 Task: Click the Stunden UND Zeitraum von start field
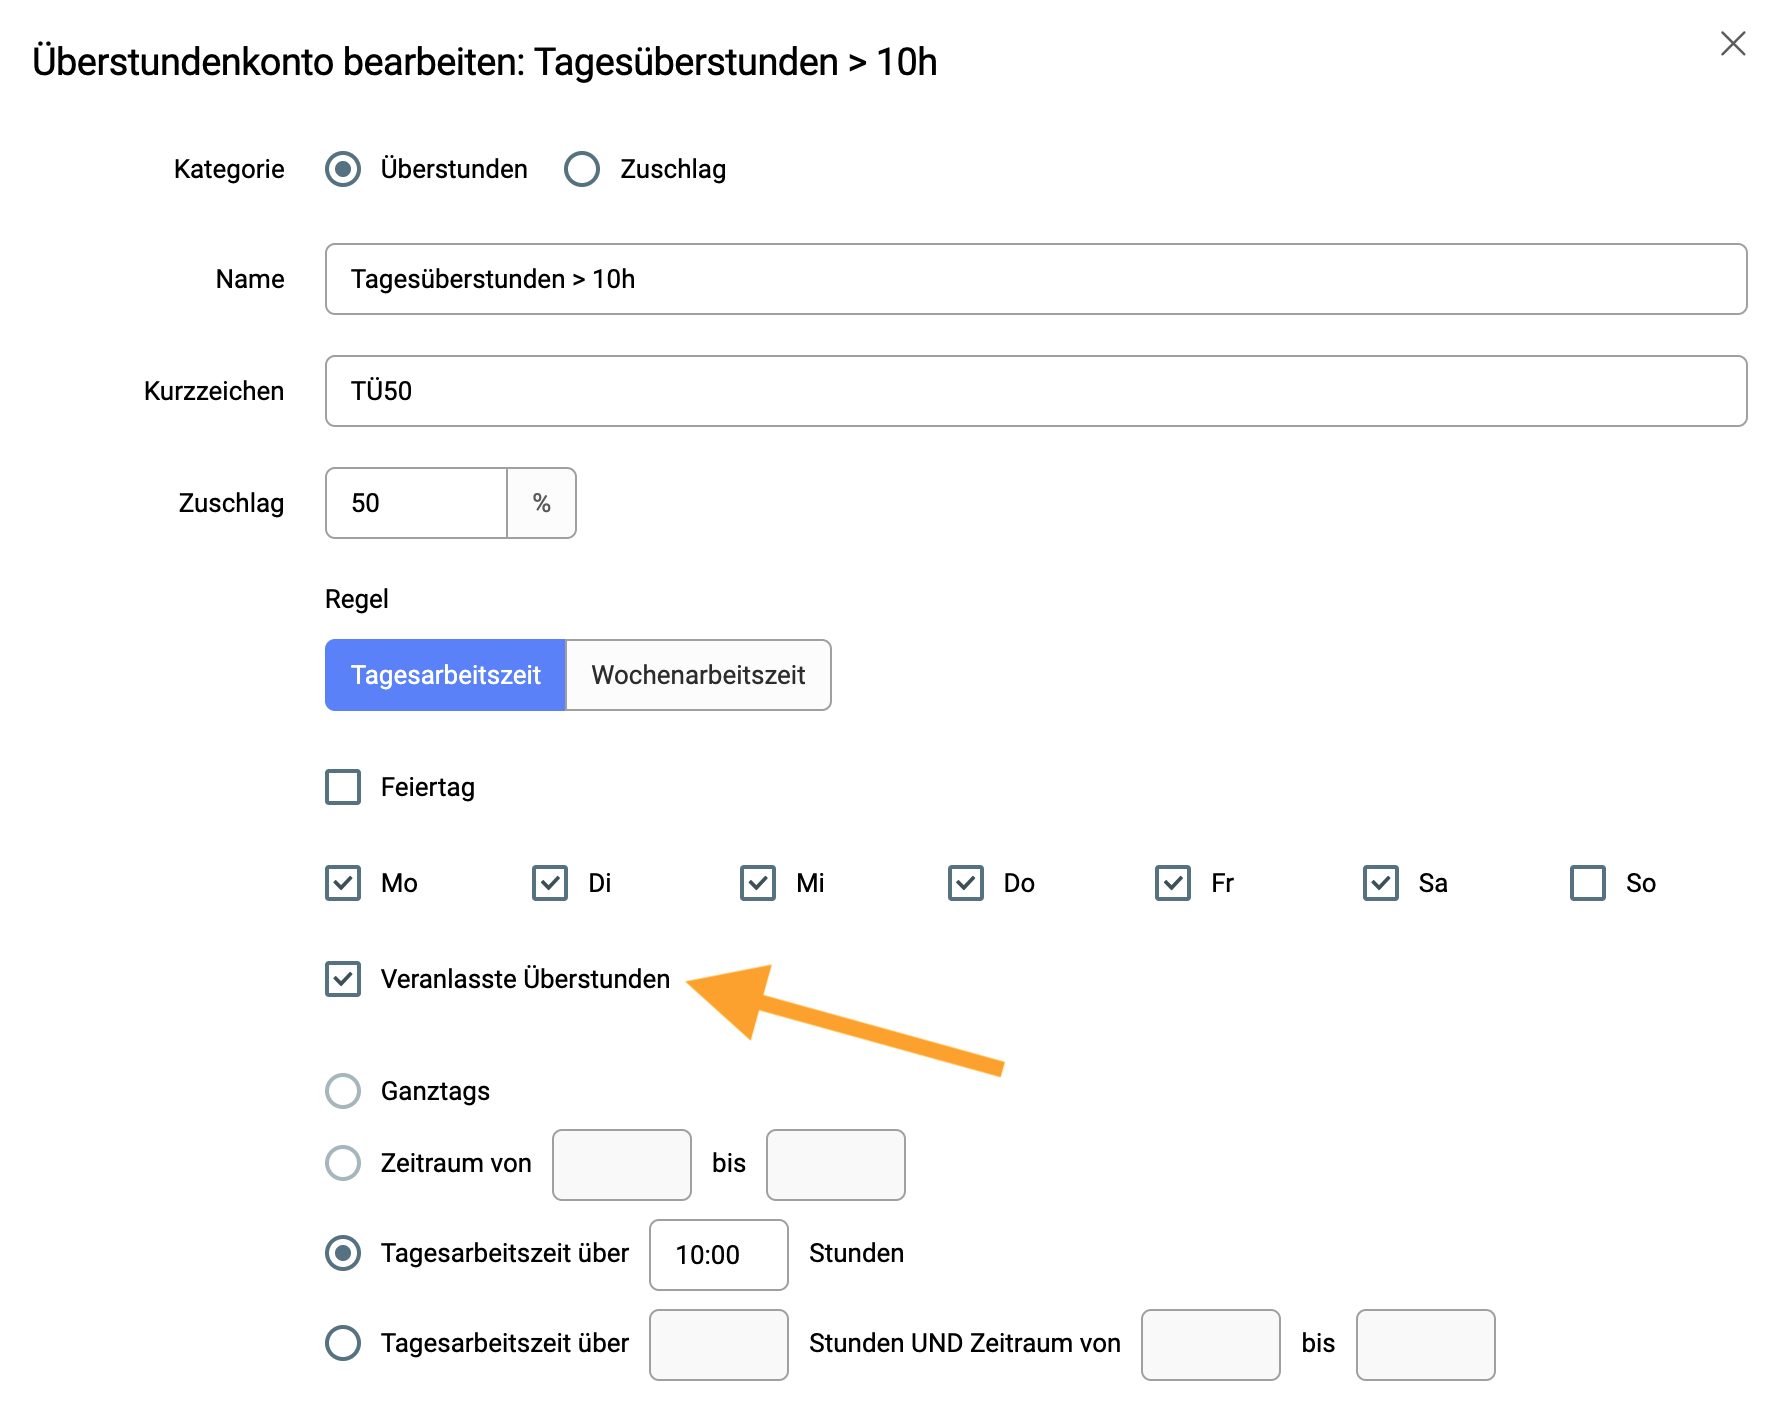1211,1345
